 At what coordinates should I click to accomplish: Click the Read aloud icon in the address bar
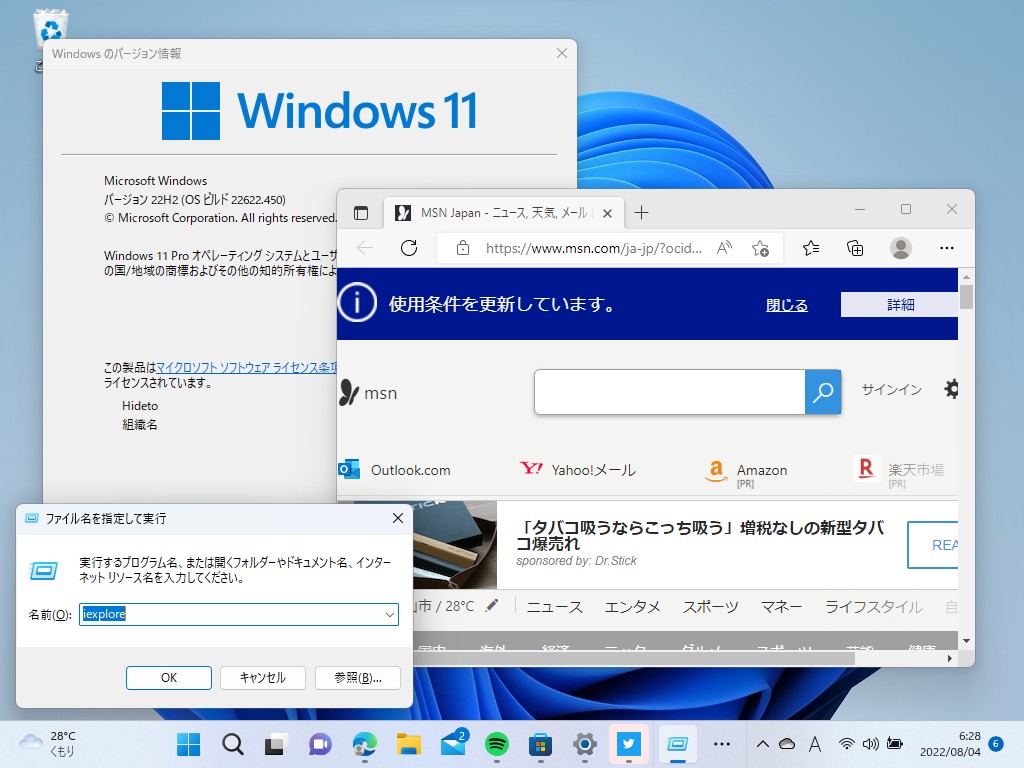[x=724, y=248]
